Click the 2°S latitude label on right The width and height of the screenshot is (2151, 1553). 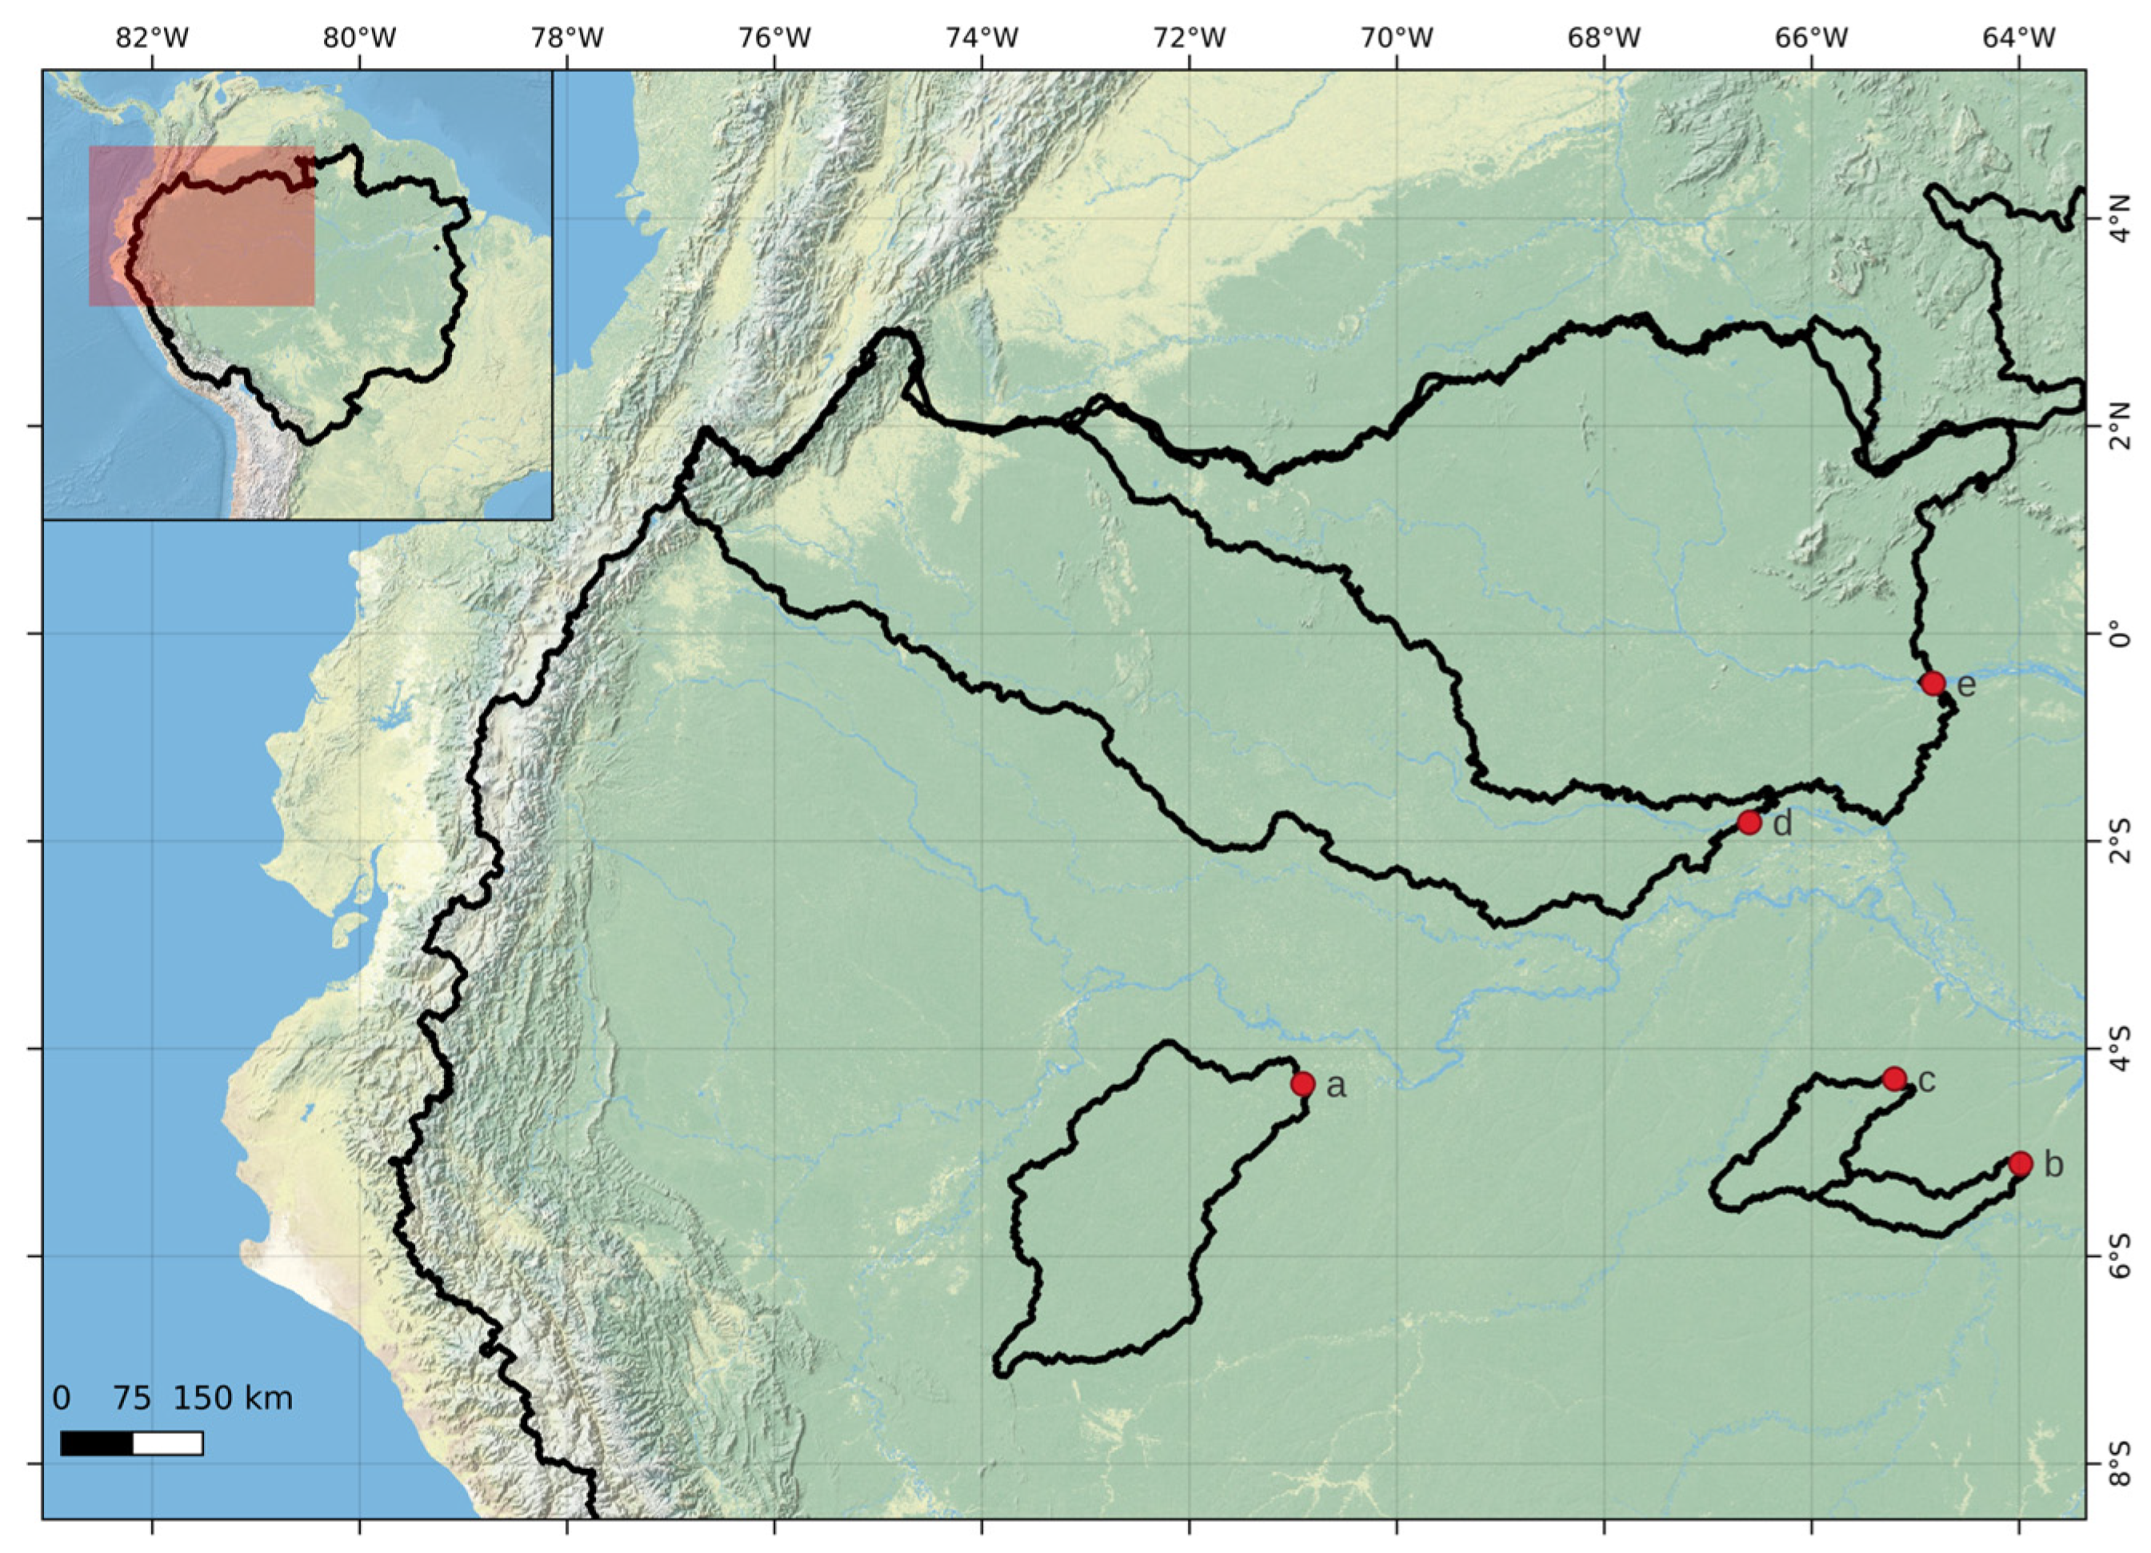pyautogui.click(x=2119, y=841)
